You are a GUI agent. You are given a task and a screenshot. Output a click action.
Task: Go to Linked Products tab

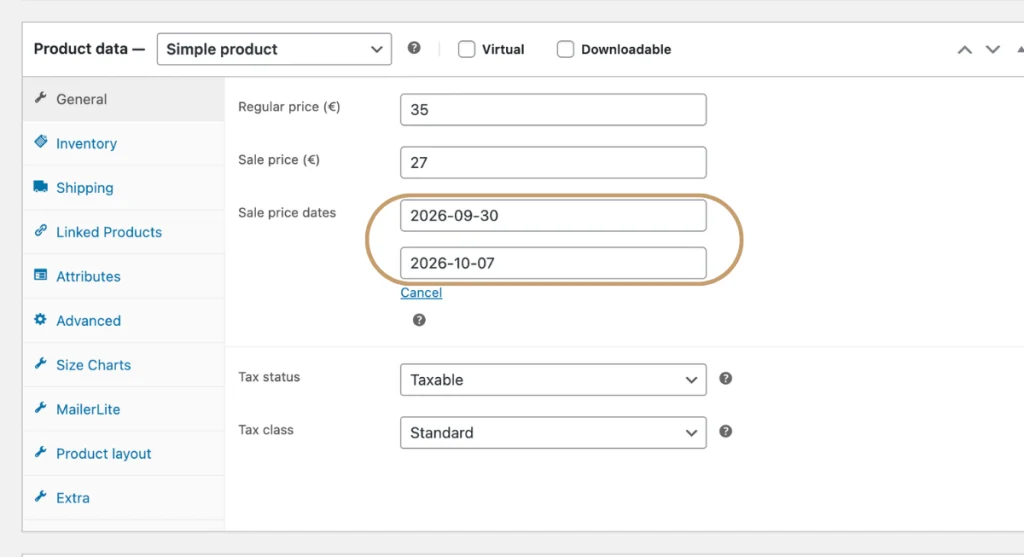[123, 232]
